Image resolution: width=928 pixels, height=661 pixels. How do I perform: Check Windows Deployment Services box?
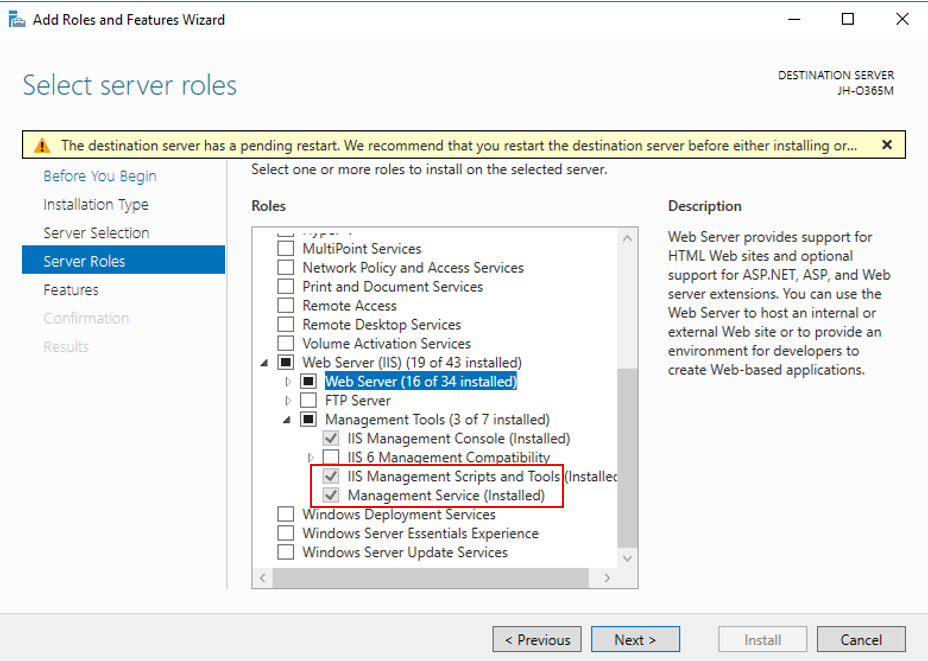pyautogui.click(x=286, y=514)
